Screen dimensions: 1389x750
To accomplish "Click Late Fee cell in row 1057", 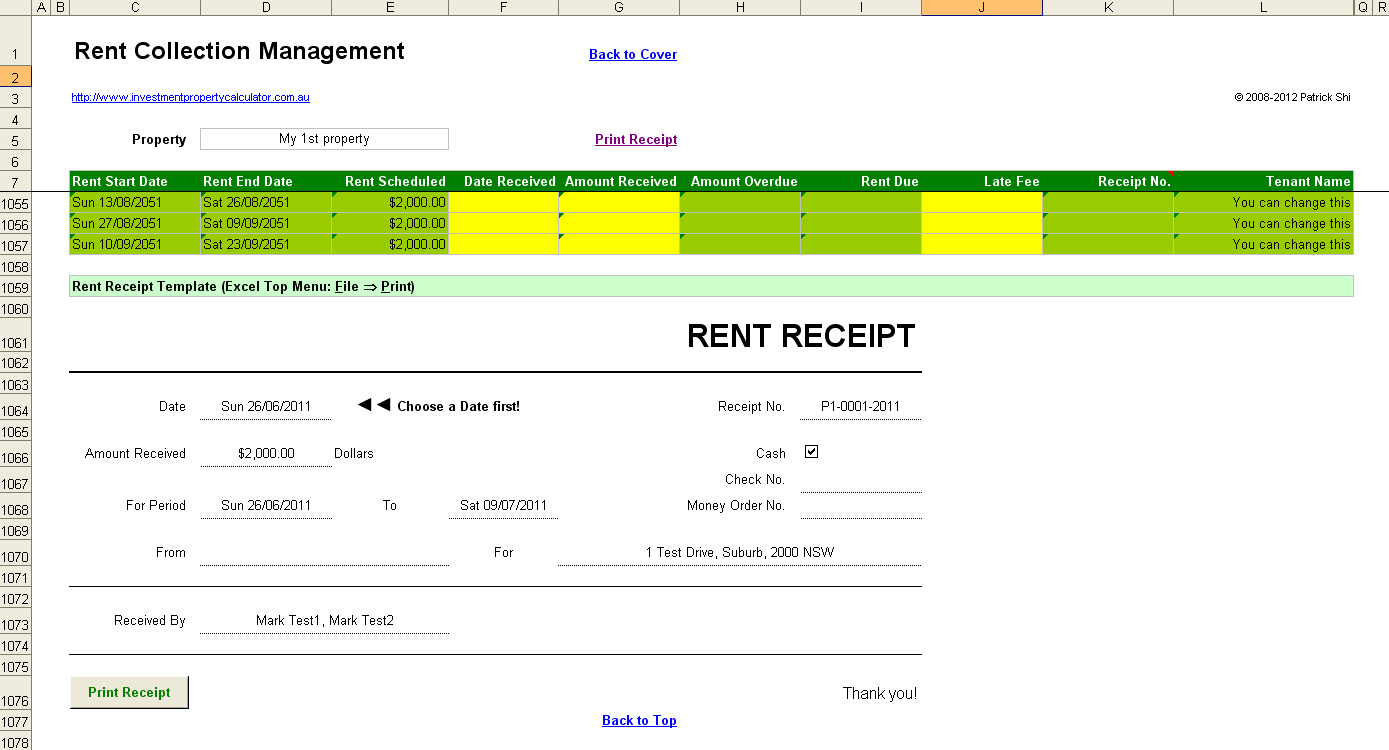I will (x=982, y=245).
